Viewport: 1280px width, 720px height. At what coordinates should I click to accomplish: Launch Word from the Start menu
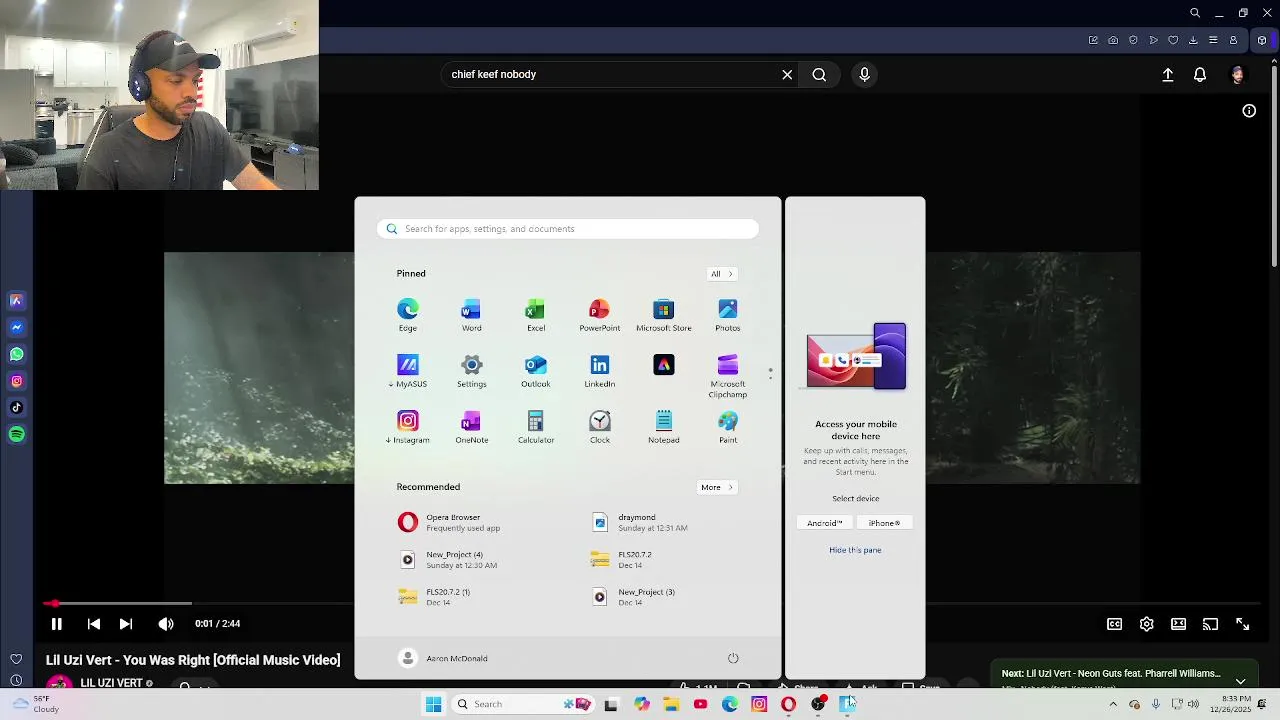point(471,315)
